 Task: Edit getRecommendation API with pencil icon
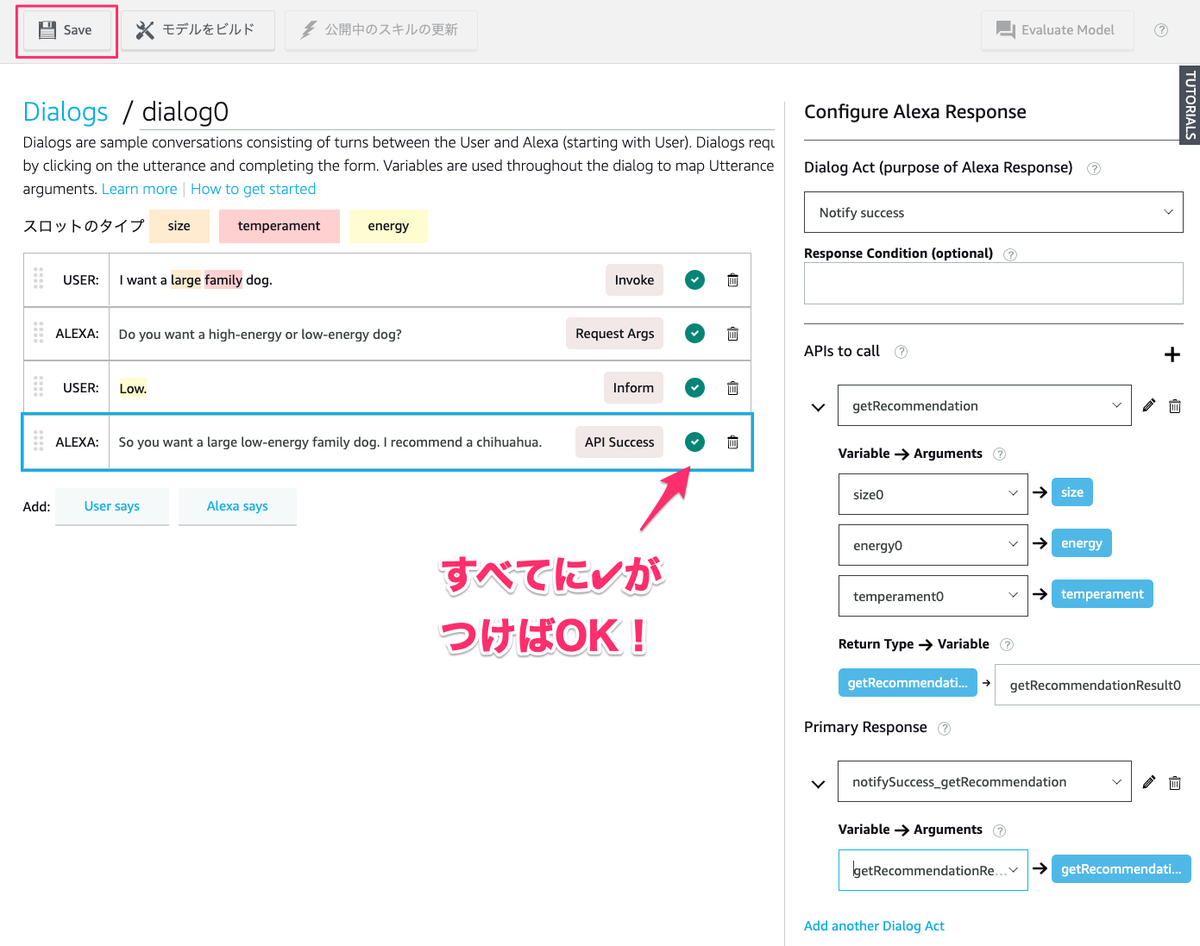(1149, 405)
